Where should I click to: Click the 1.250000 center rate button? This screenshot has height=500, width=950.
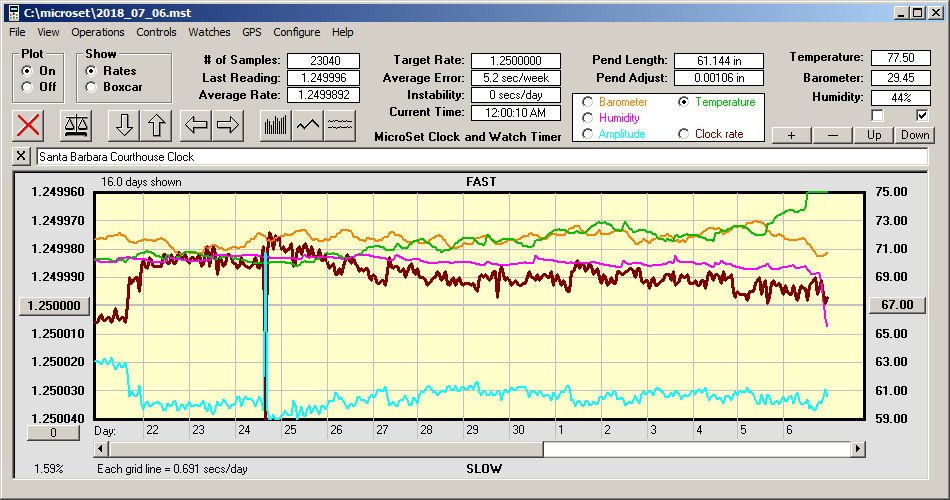coord(55,305)
